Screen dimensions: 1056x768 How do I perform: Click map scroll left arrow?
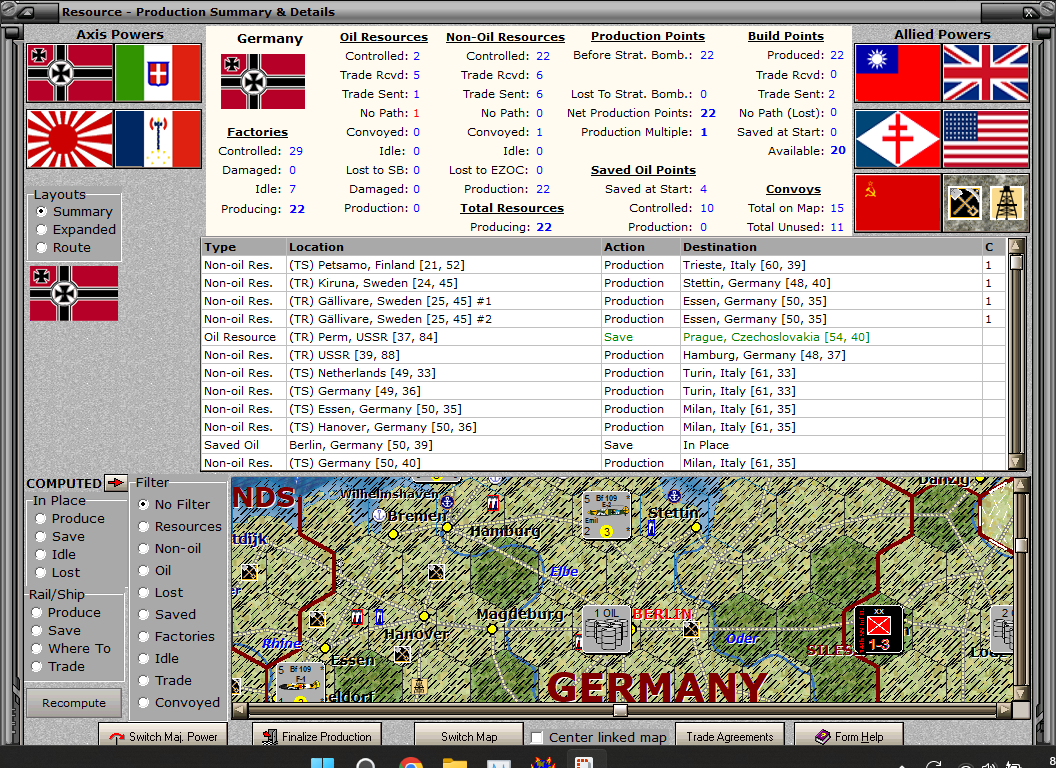tap(239, 710)
